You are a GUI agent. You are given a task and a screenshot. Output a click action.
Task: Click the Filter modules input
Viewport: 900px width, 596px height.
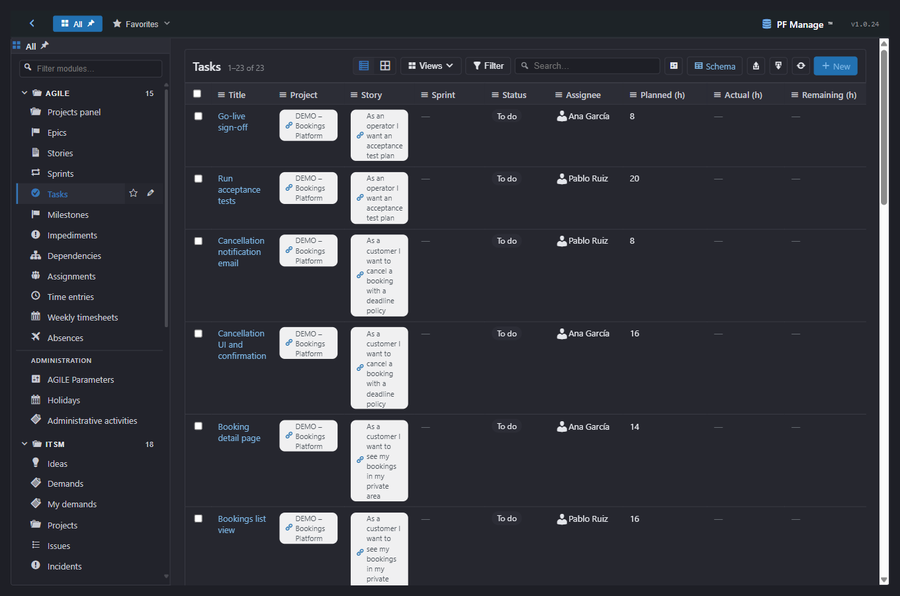(x=91, y=68)
